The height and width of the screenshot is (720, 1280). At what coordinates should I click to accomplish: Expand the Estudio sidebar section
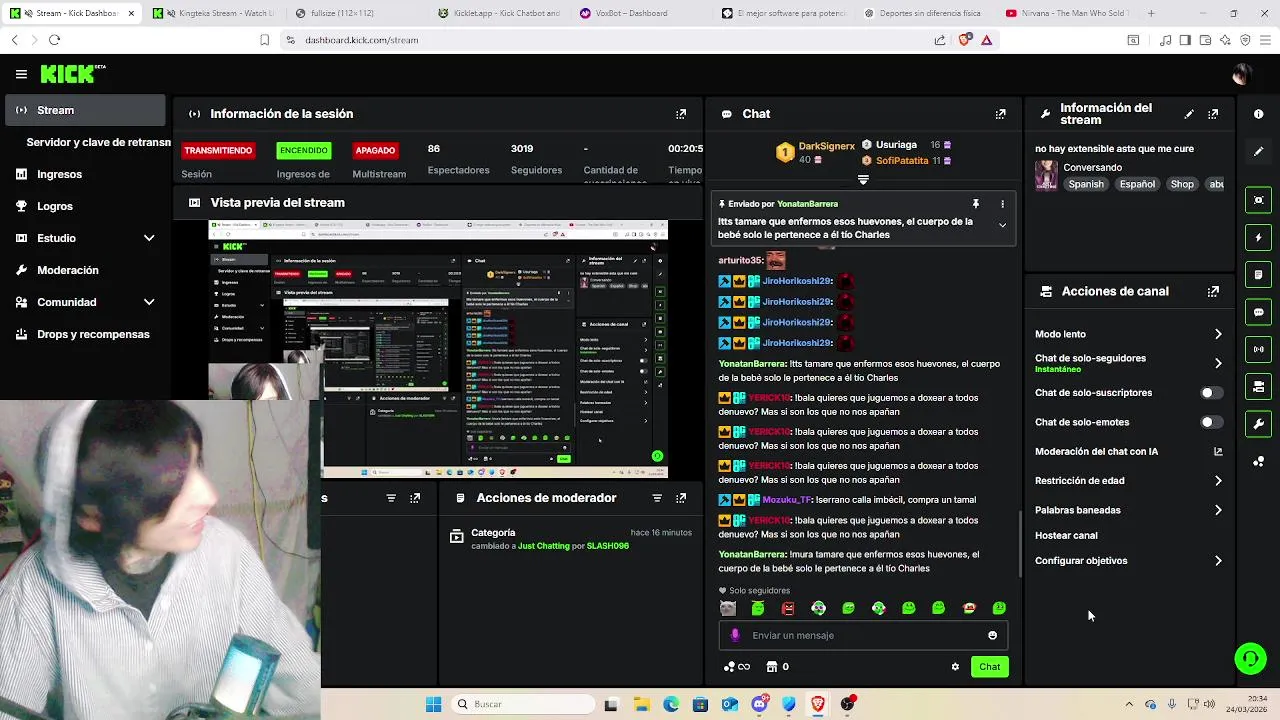click(149, 238)
